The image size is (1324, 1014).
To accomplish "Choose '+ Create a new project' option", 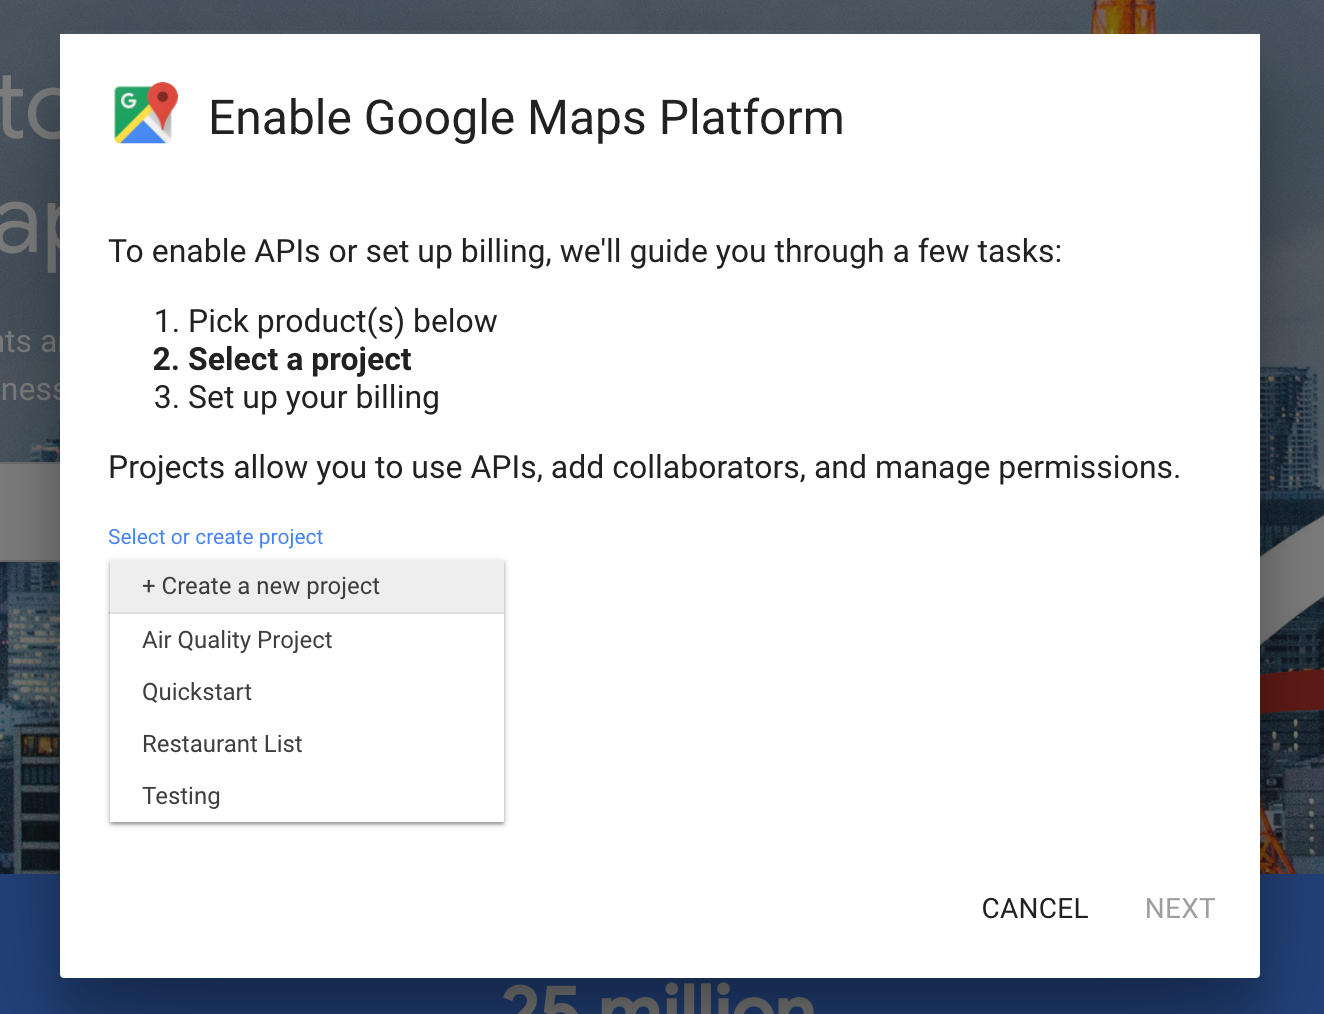I will coord(307,586).
